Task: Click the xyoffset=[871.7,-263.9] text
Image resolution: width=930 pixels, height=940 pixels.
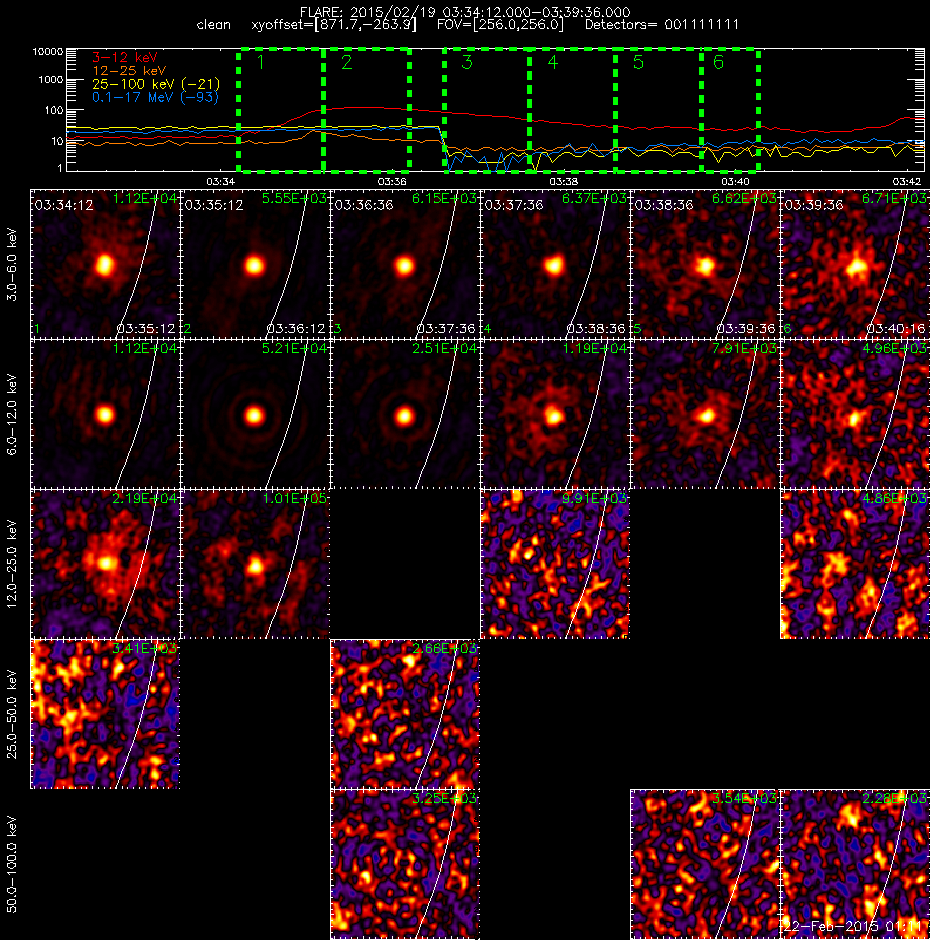Action: [x=333, y=25]
